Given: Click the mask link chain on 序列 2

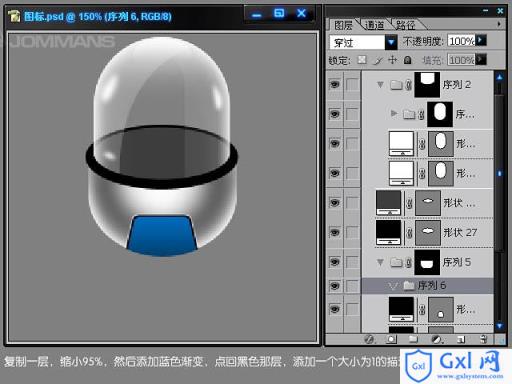Looking at the screenshot, I should pos(409,85).
